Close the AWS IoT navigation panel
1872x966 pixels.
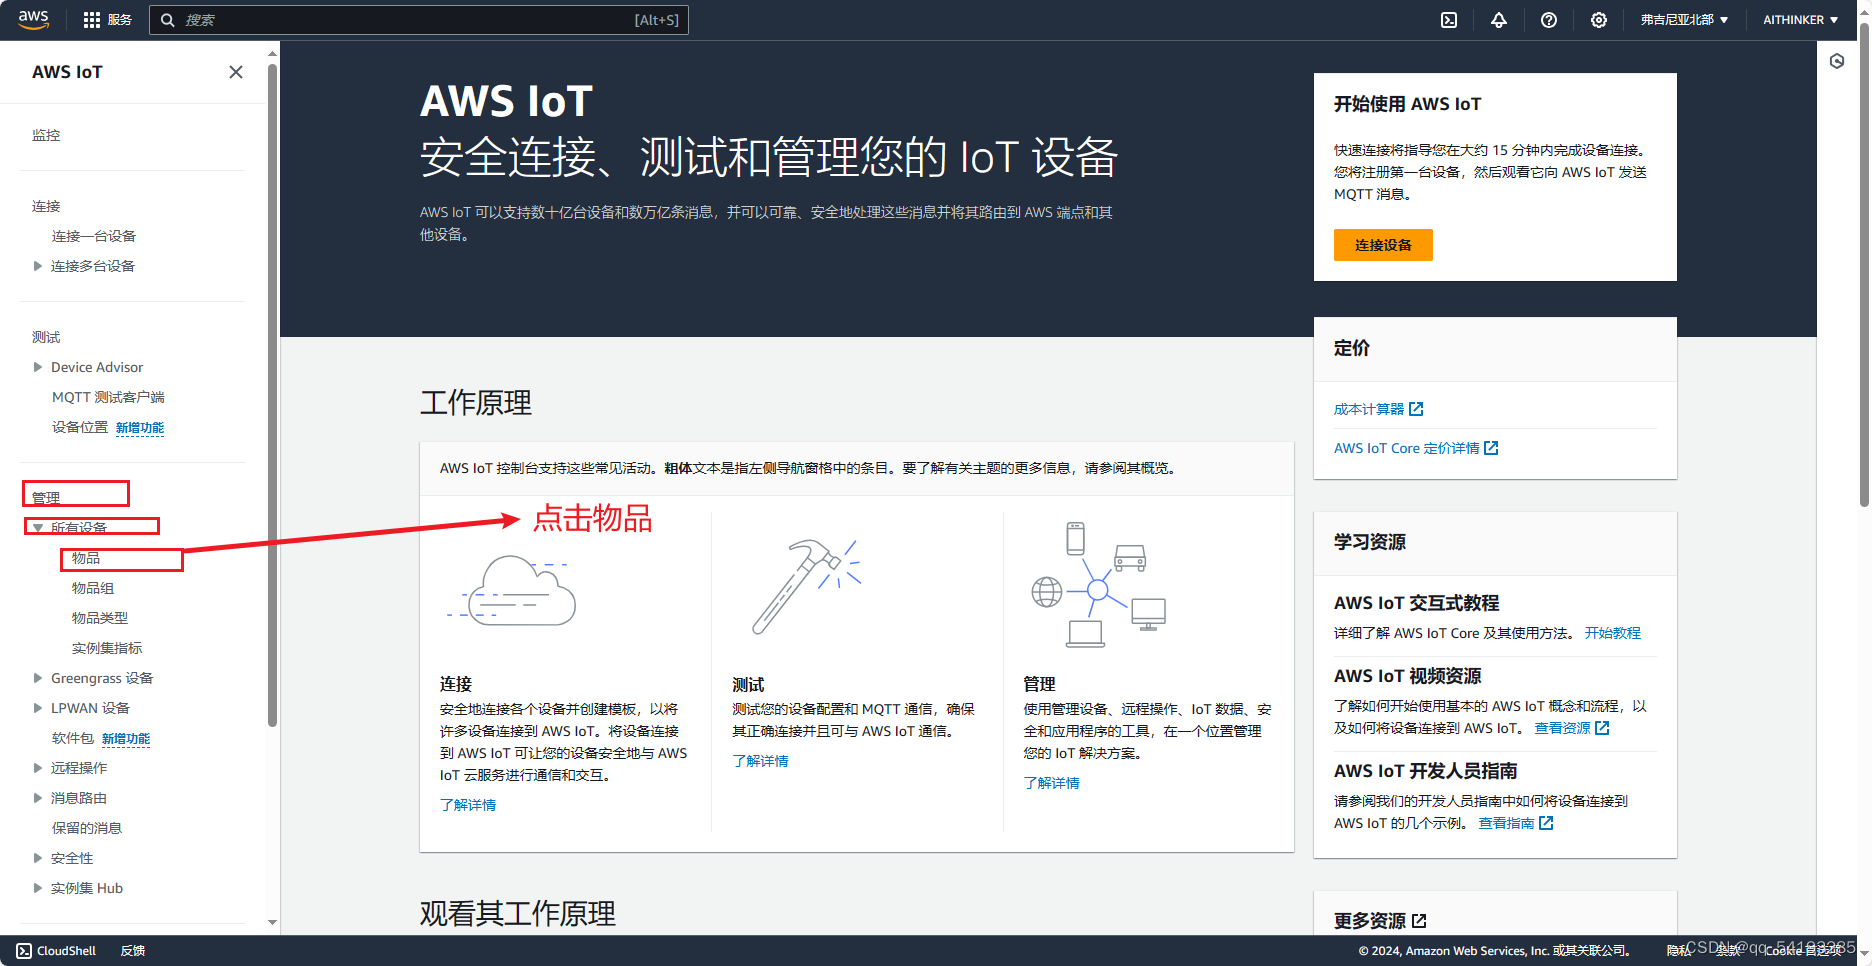point(236,72)
